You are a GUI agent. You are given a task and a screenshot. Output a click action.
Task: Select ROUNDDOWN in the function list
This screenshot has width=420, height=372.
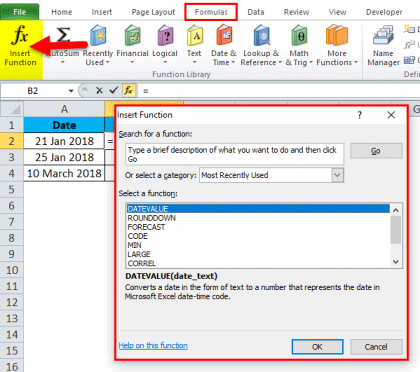click(x=258, y=218)
